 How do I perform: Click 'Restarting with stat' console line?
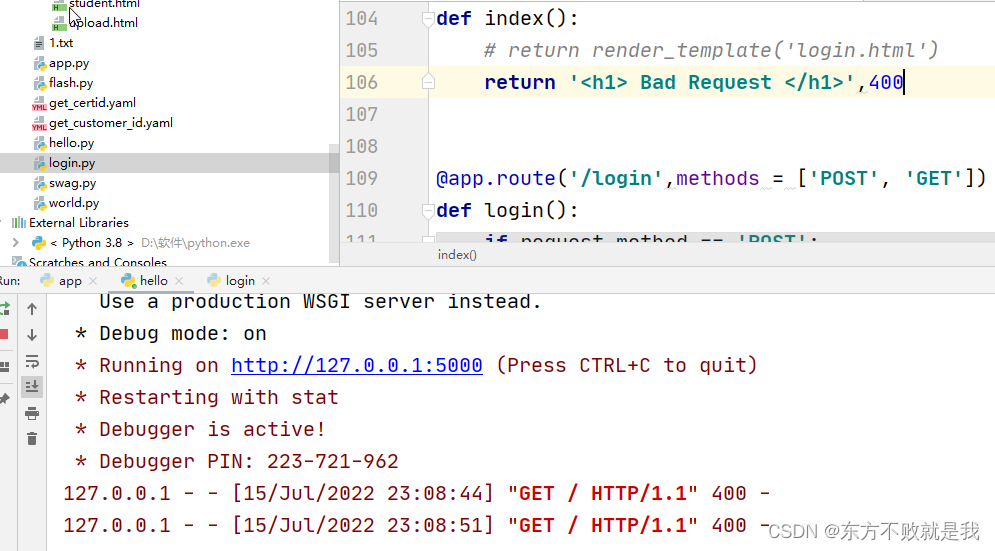[x=207, y=397]
